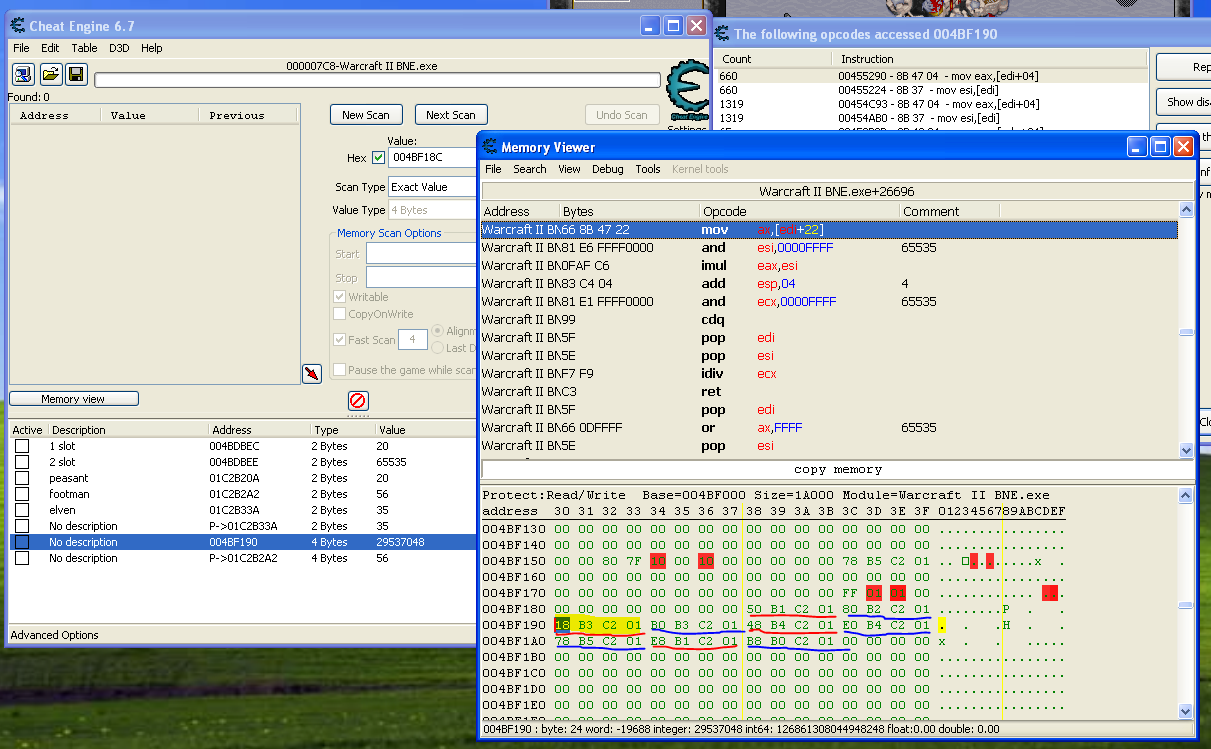Image resolution: width=1211 pixels, height=749 pixels.
Task: Click the save table floppy icon
Action: point(76,74)
